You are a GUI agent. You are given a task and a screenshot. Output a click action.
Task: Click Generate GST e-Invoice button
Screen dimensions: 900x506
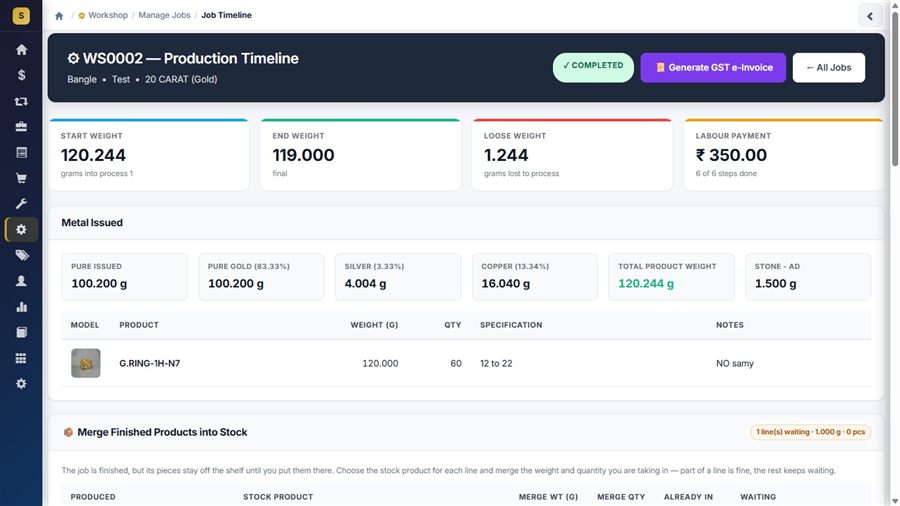713,68
